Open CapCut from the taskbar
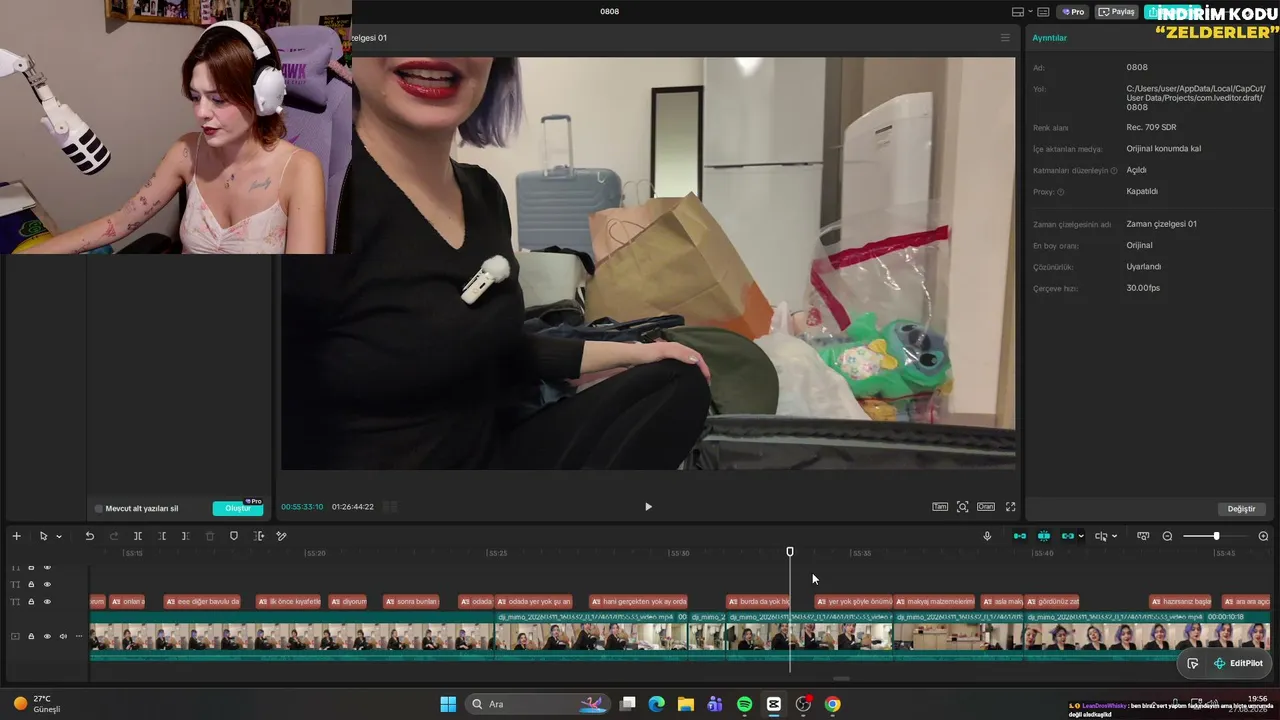 coord(774,704)
